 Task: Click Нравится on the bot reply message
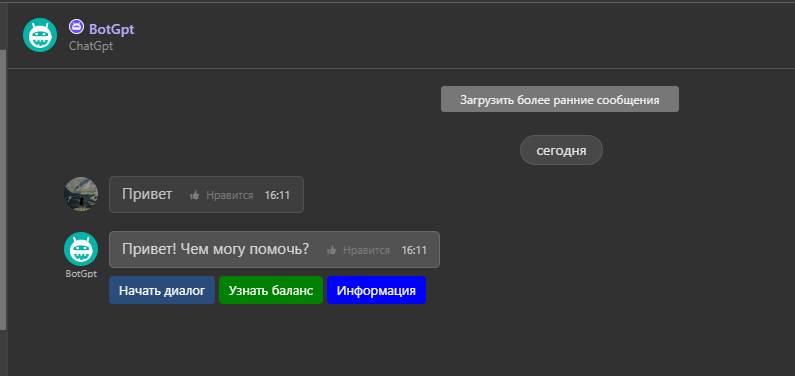pos(367,250)
